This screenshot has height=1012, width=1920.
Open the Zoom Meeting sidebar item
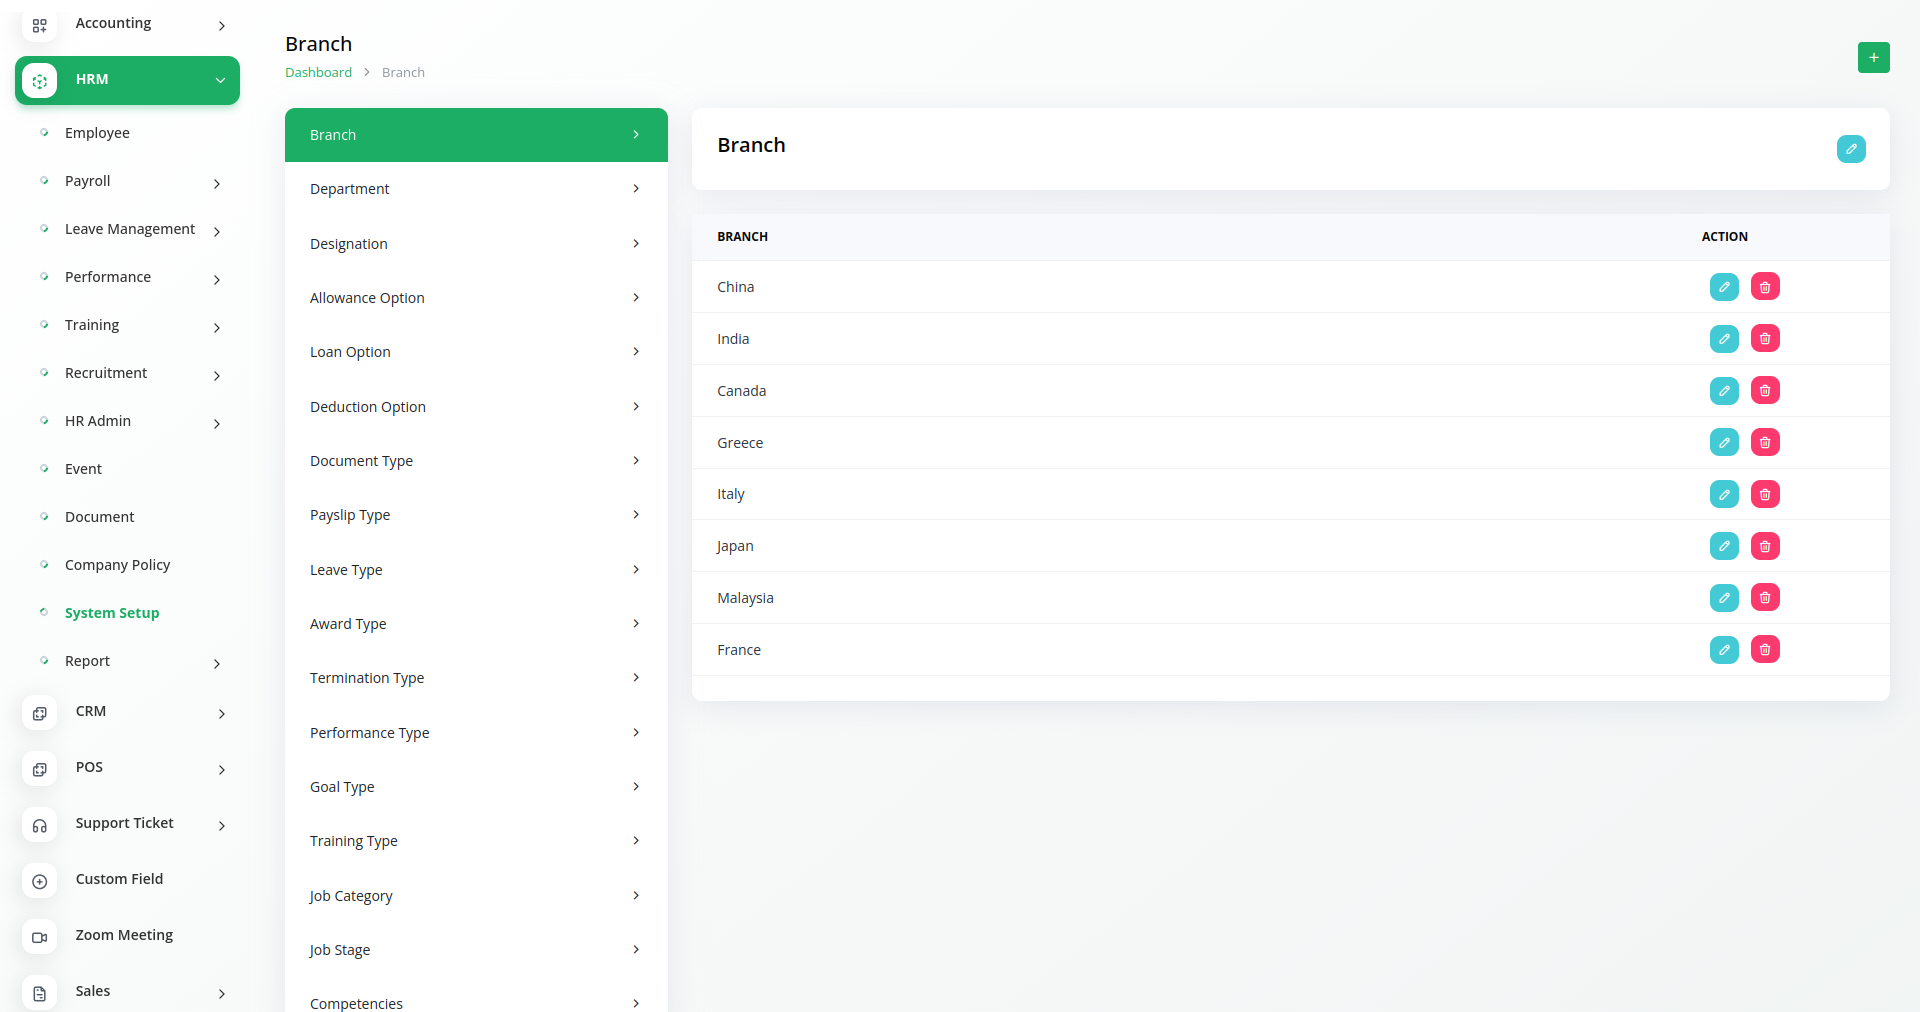[x=124, y=935]
